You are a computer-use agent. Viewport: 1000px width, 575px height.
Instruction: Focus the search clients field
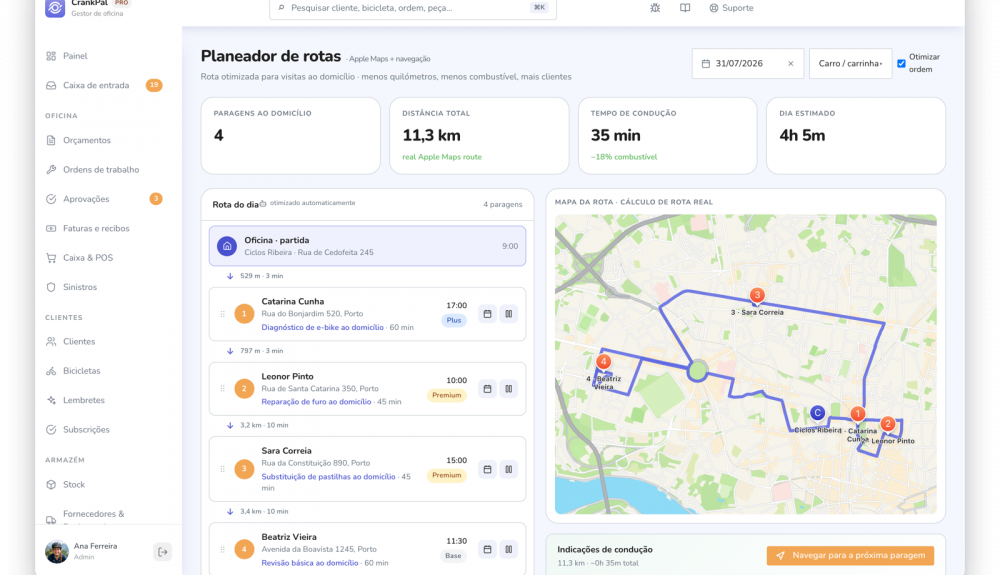point(413,8)
